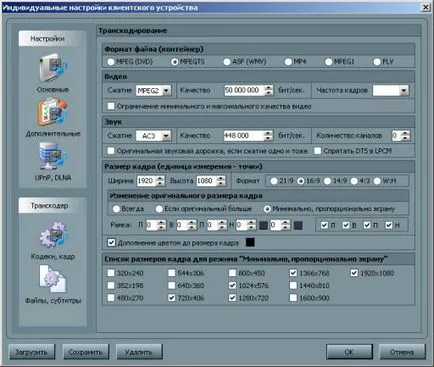Viewport: 434px width, 367px height.
Task: Click the second frame color swatch
Action: click(x=298, y=225)
